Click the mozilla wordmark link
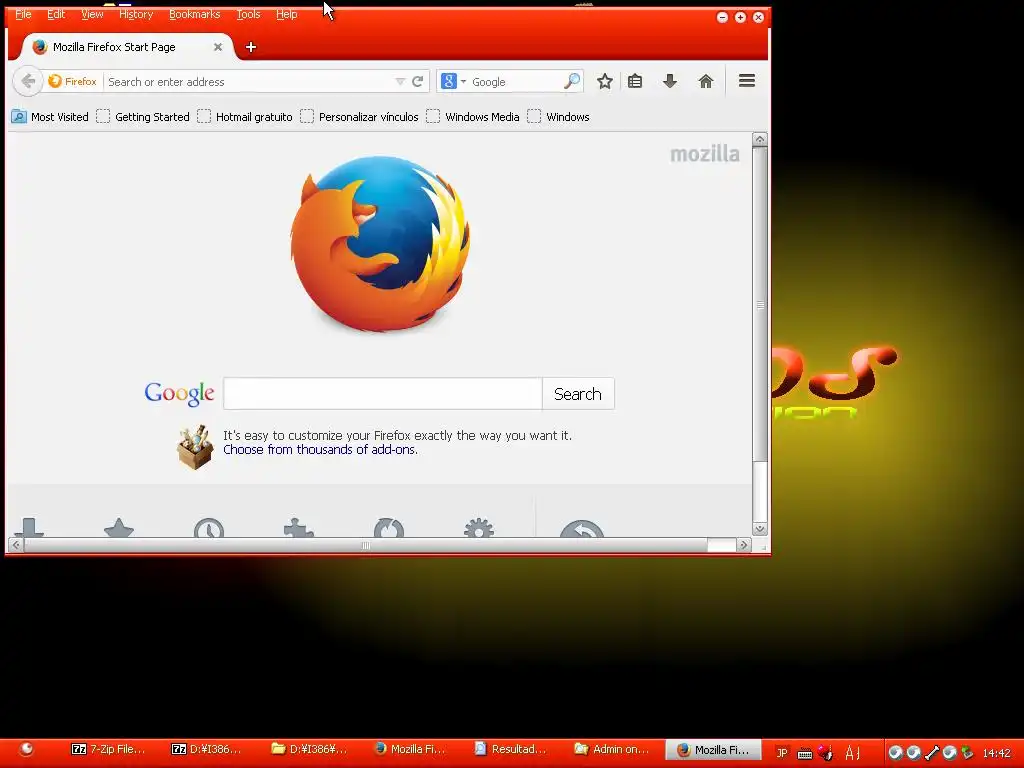Screen dimensions: 1024x768 pyautogui.click(x=705, y=154)
